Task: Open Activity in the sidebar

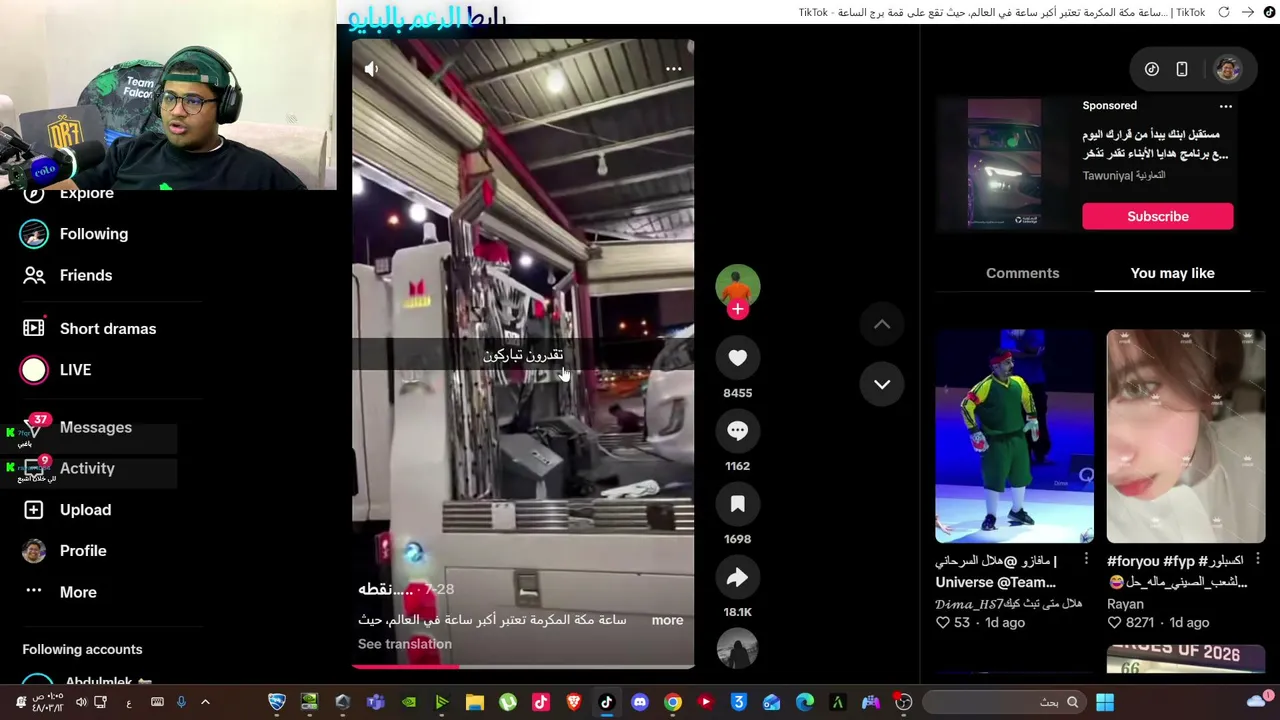Action: 87,468
